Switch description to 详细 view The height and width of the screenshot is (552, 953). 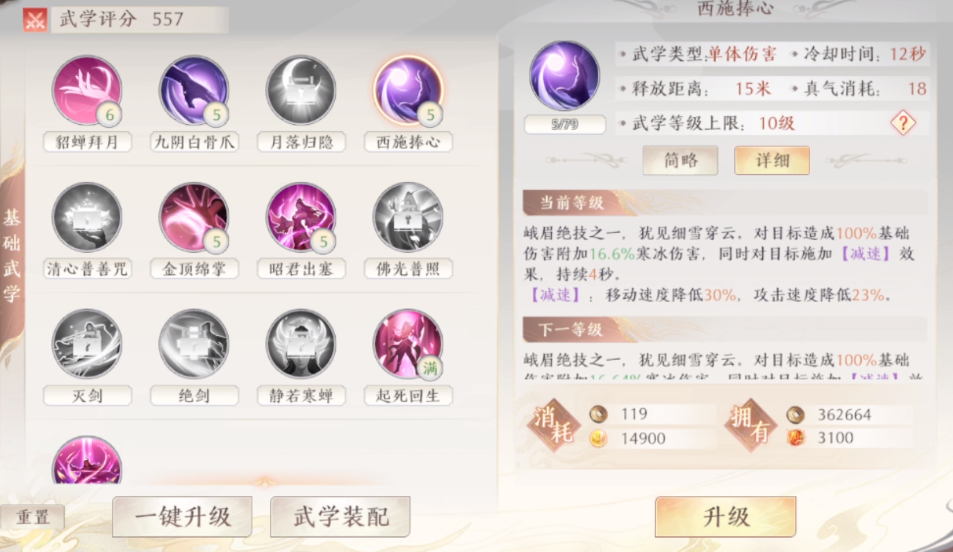click(x=772, y=160)
